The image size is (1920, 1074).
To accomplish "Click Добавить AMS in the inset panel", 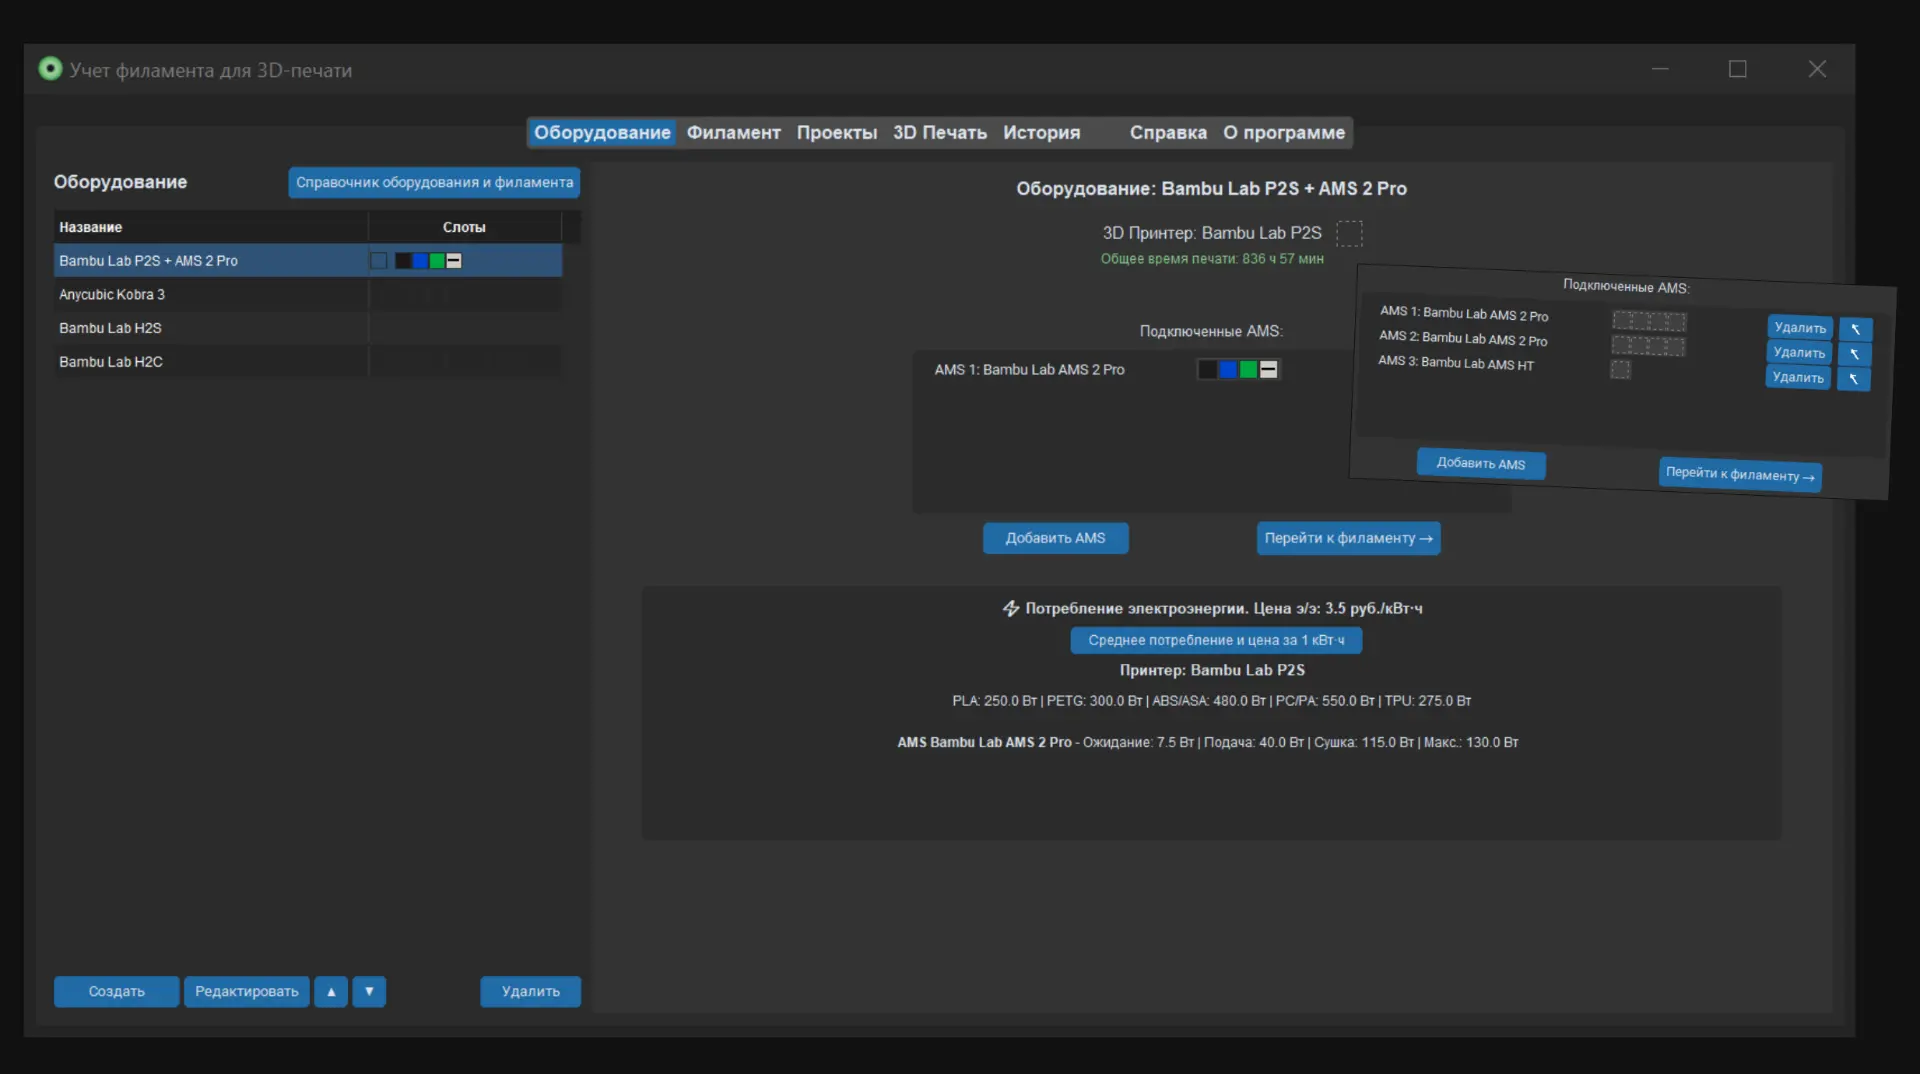I will 1481,463.
